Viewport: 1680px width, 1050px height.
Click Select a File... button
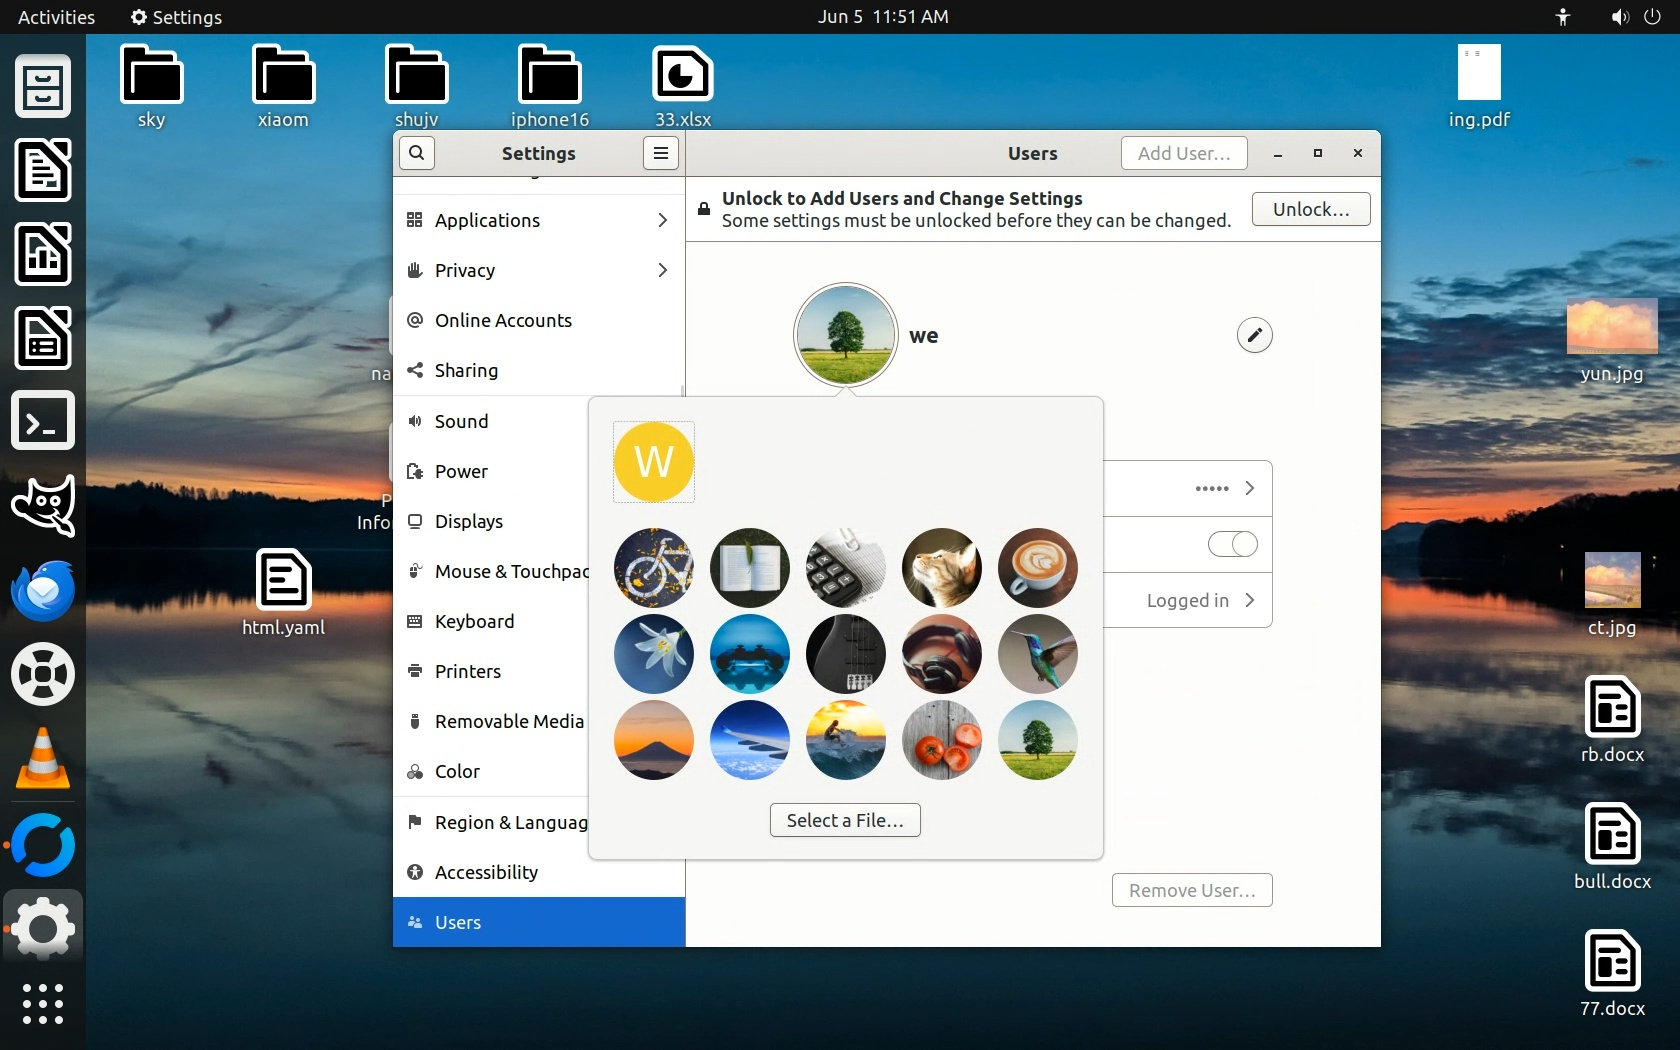(x=845, y=820)
